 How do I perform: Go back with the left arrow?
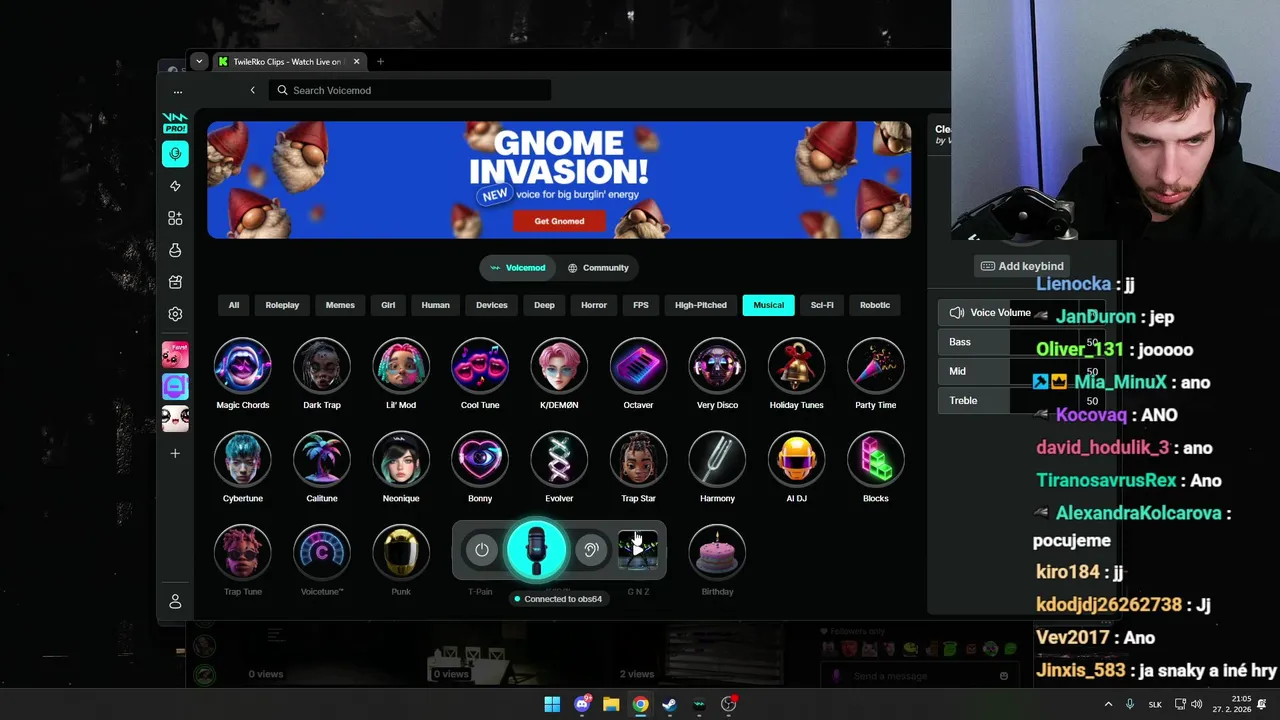(252, 90)
